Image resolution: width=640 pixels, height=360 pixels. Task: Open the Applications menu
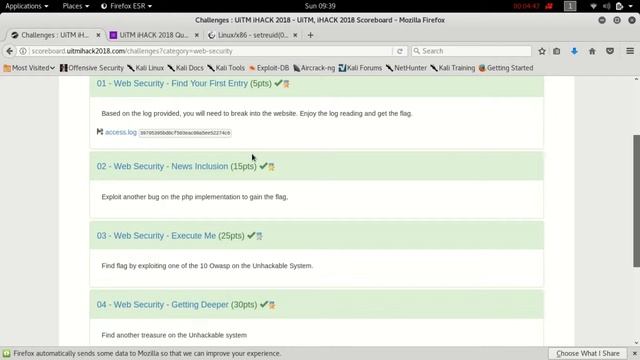click(27, 6)
